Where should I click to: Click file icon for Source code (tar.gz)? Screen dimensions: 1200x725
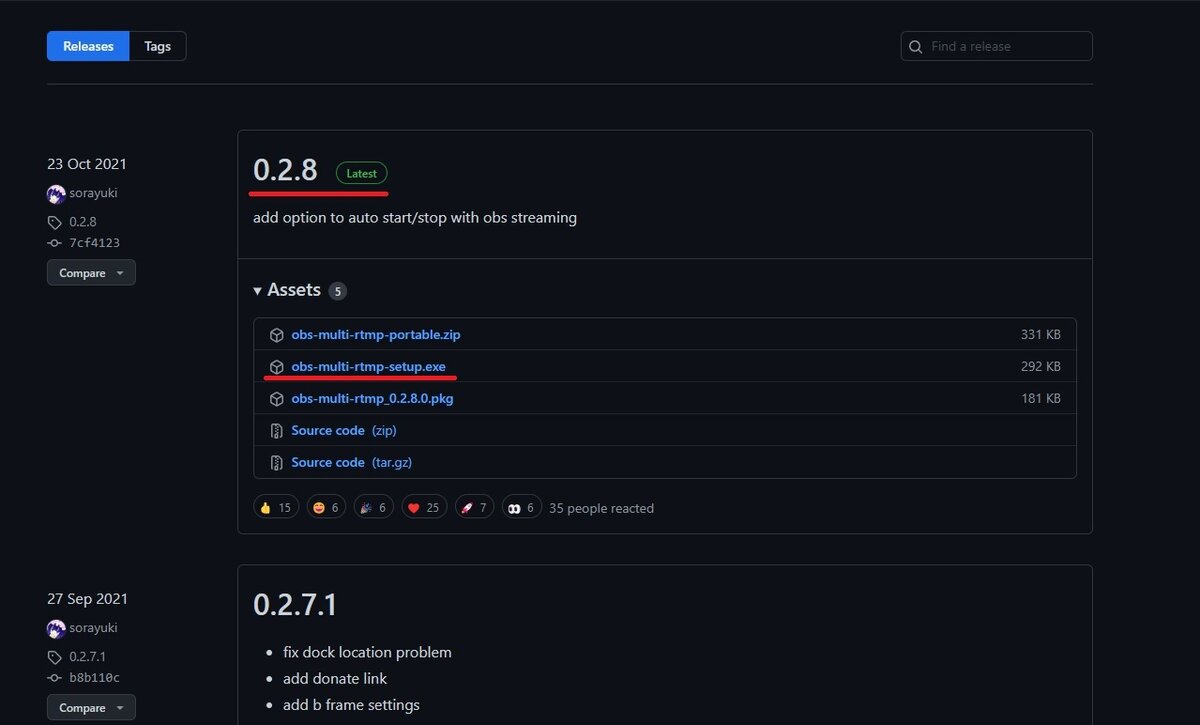click(277, 463)
